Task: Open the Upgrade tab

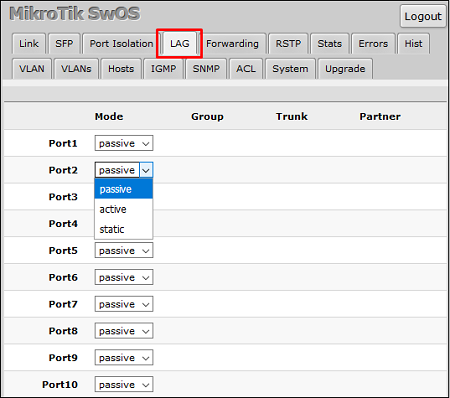Action: point(345,69)
